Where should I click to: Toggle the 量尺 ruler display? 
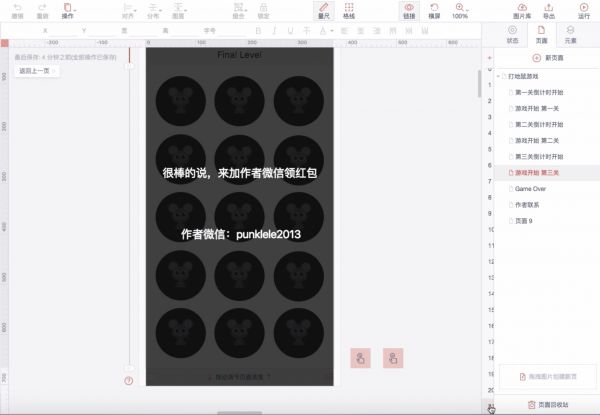coord(324,11)
